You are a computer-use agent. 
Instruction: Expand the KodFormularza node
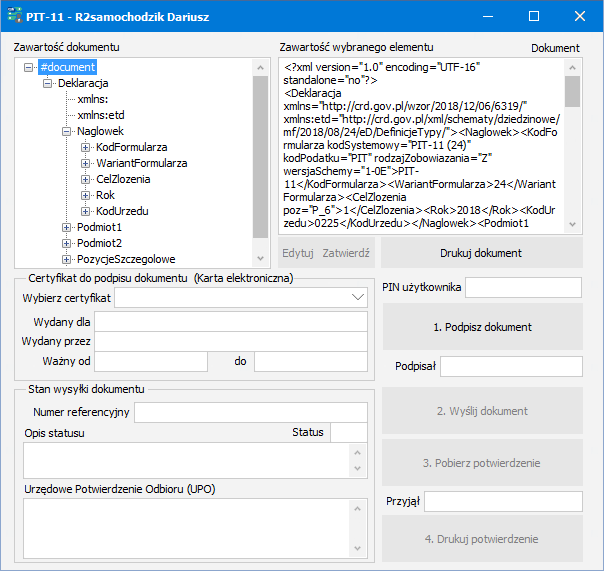click(86, 147)
